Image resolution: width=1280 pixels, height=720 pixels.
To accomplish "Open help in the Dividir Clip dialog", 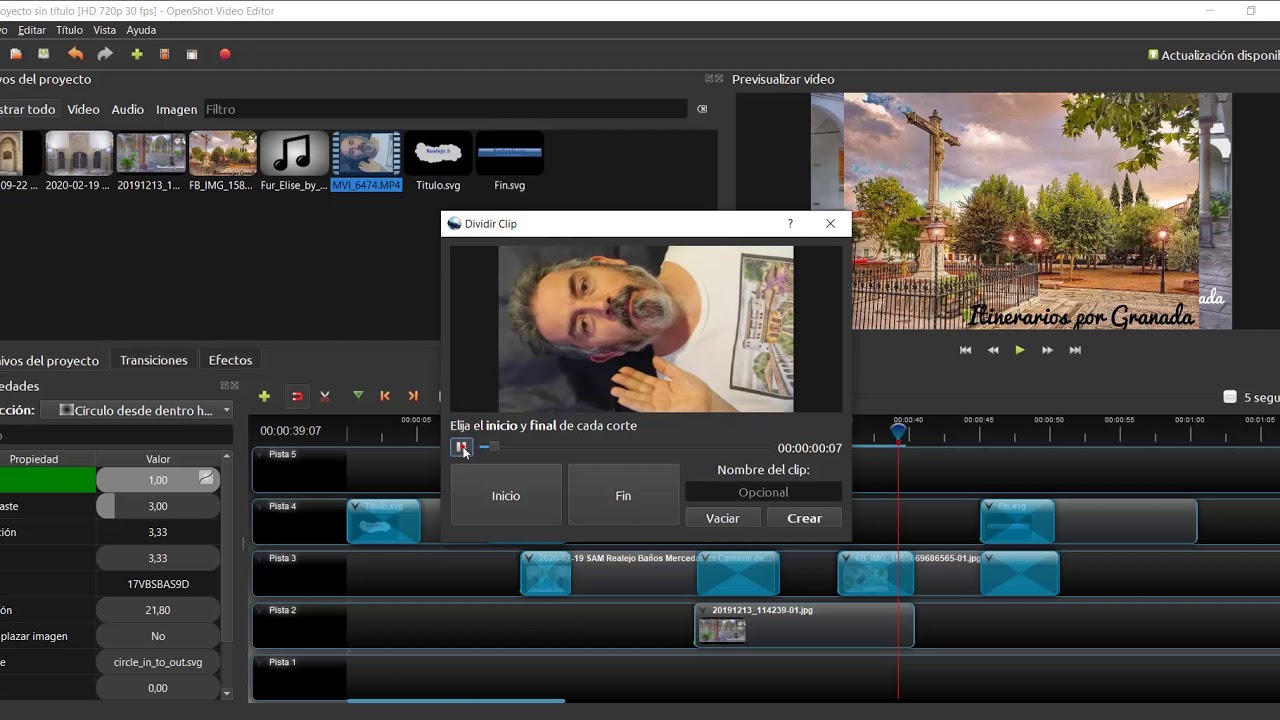I will click(x=790, y=224).
